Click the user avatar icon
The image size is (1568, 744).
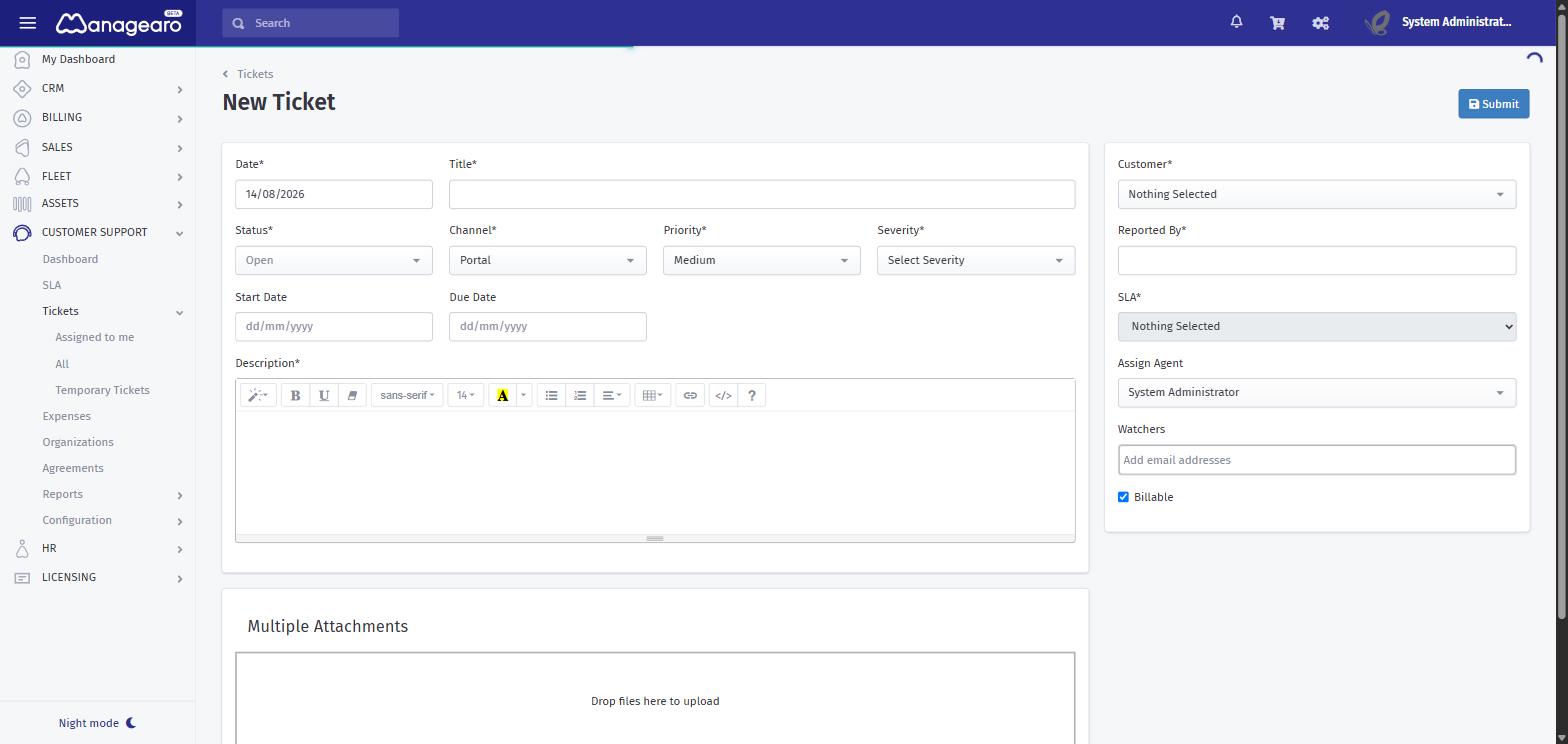[x=1377, y=23]
